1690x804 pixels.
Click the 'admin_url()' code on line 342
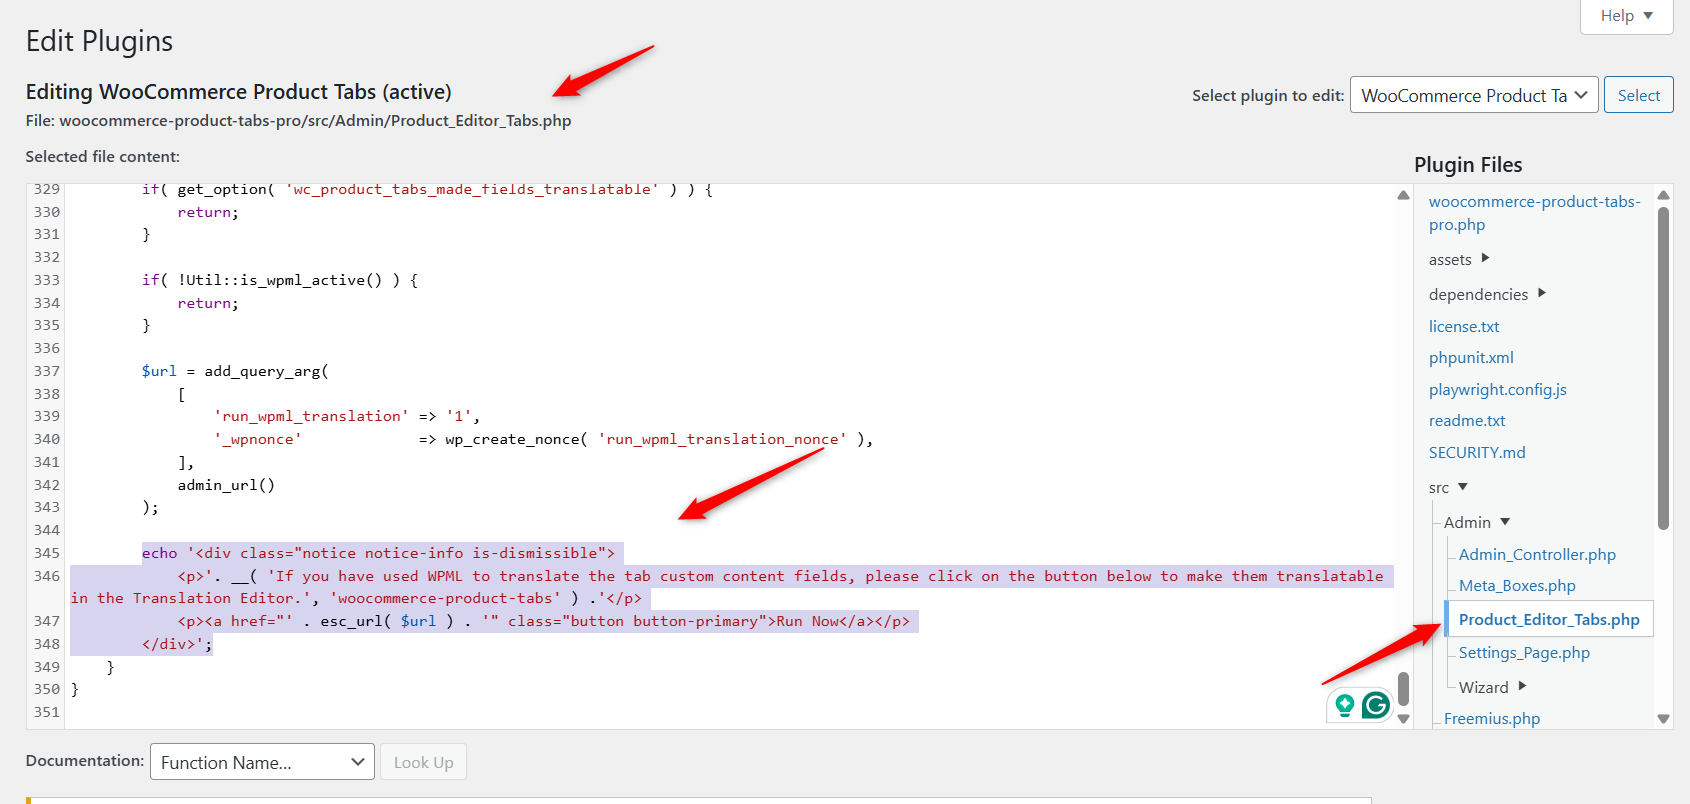point(226,485)
